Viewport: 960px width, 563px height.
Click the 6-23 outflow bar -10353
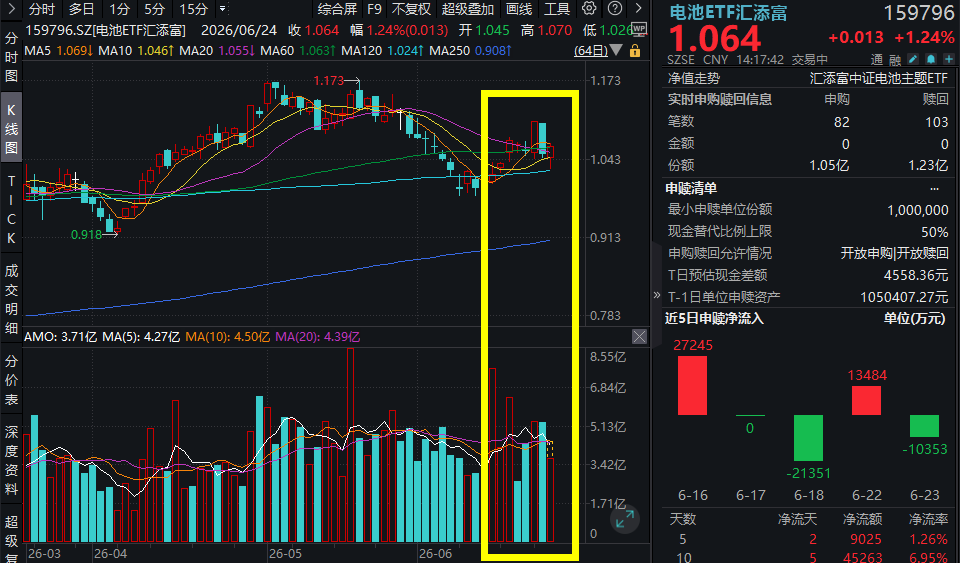click(924, 427)
